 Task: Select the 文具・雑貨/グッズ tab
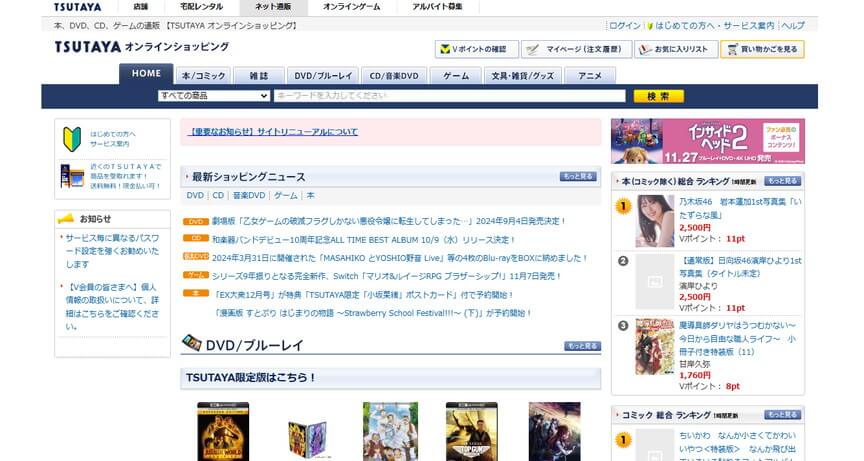pyautogui.click(x=522, y=76)
